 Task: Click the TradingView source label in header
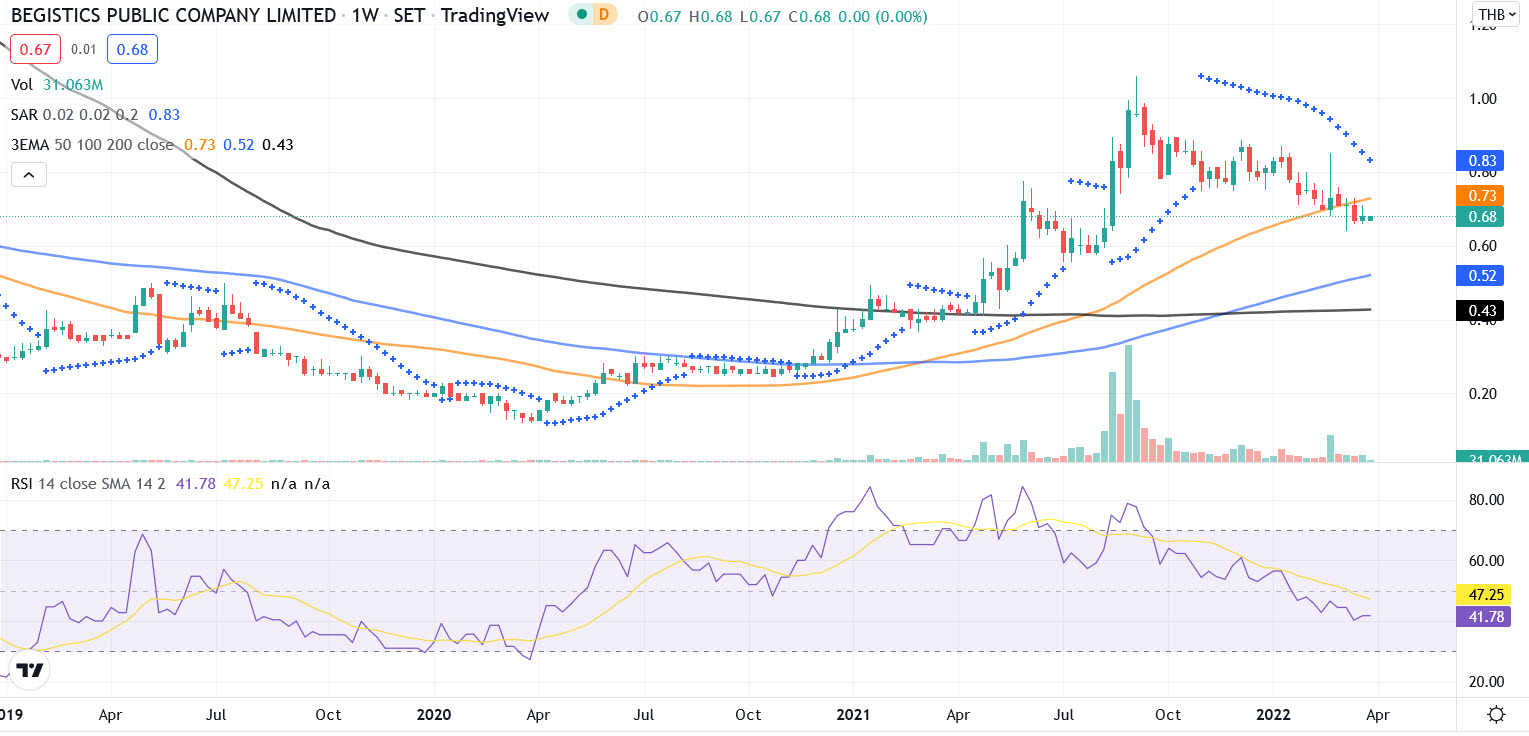click(495, 15)
